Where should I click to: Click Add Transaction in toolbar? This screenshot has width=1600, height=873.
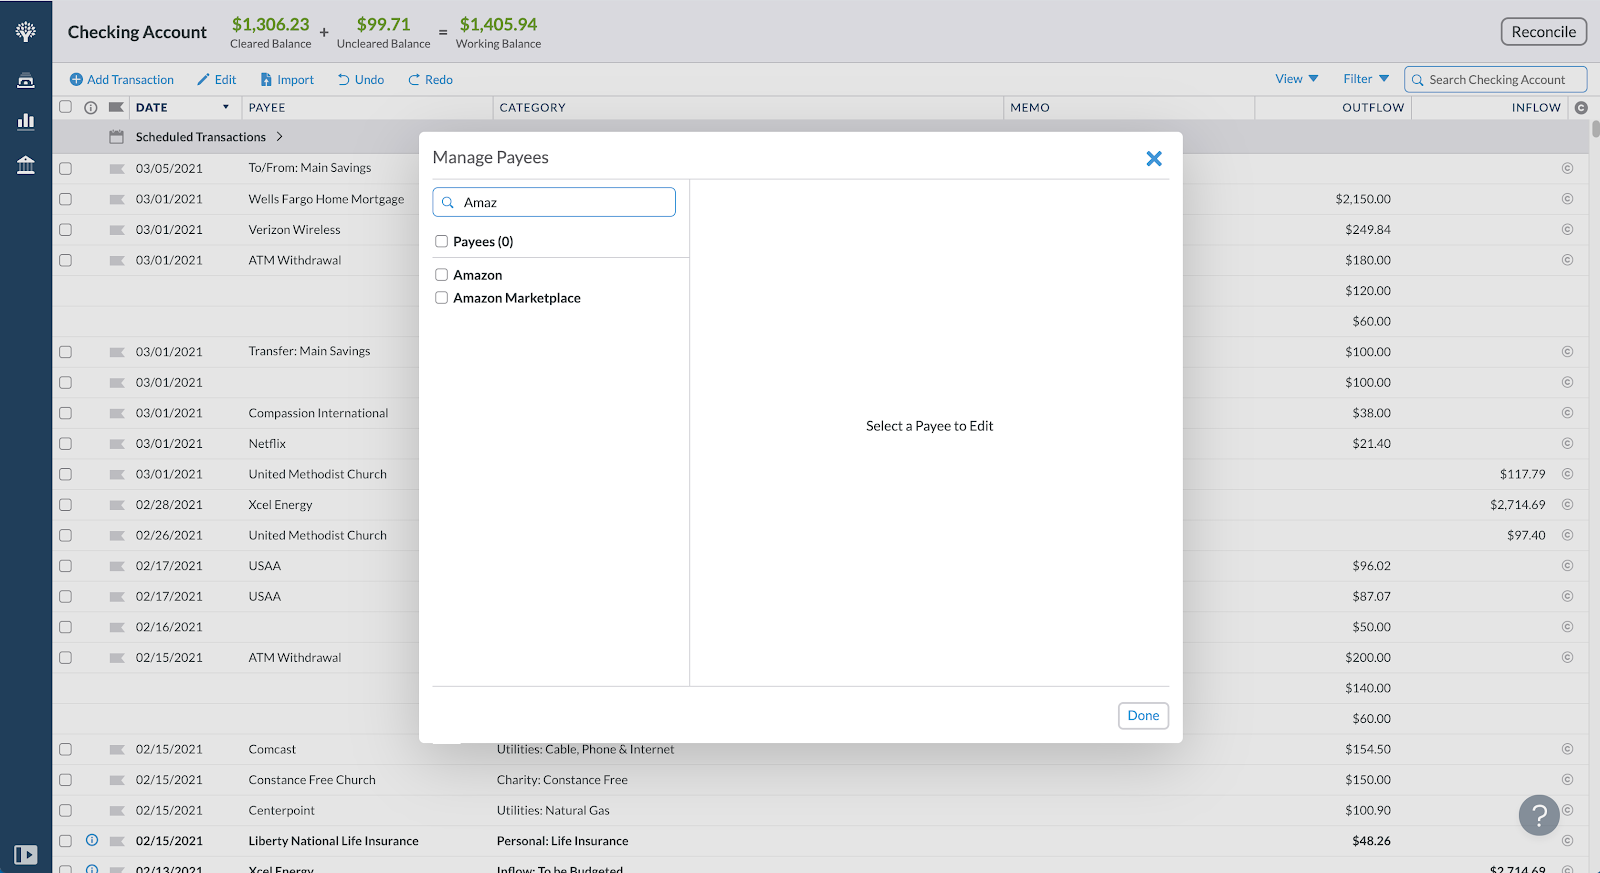(x=121, y=80)
